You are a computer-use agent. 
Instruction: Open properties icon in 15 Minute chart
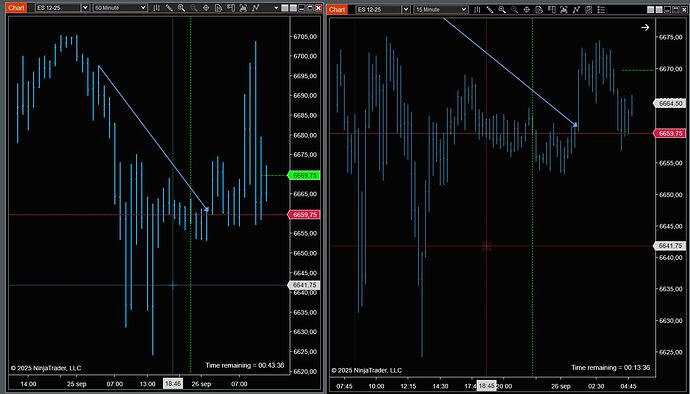[x=589, y=10]
